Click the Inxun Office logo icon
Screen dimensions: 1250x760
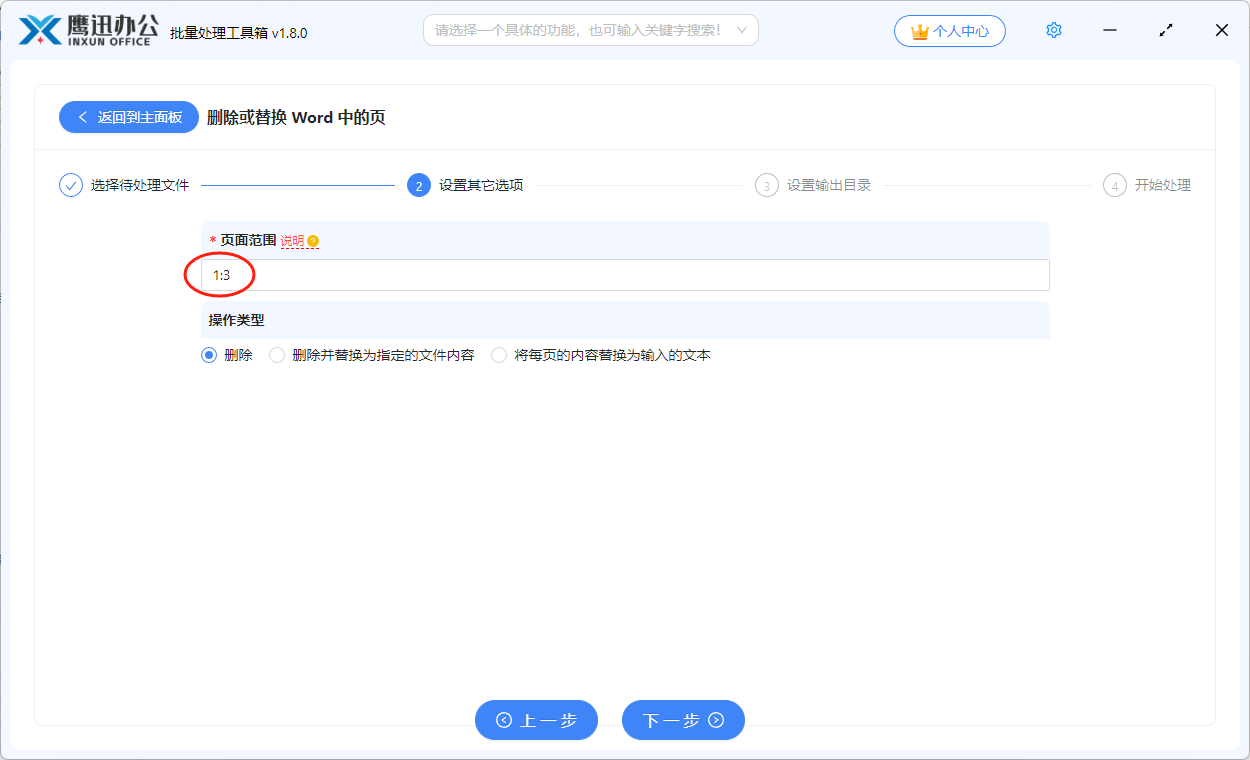(40, 31)
